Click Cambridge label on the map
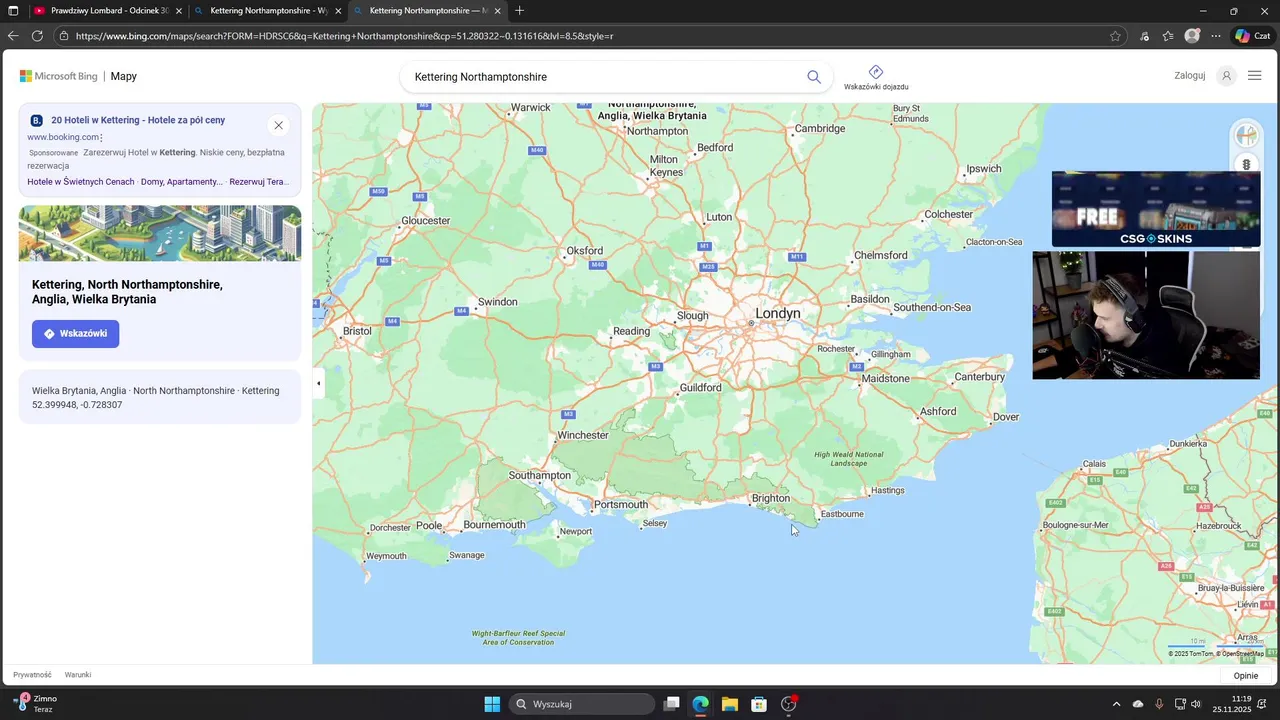This screenshot has height=720, width=1280. tap(820, 129)
